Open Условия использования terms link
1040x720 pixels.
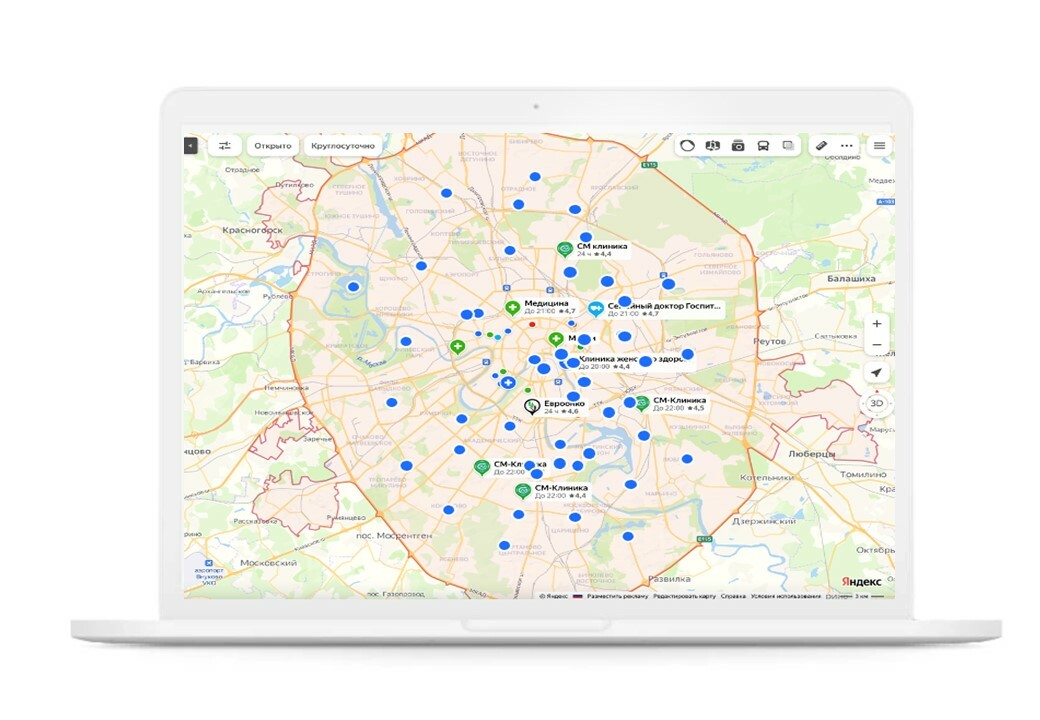[785, 596]
